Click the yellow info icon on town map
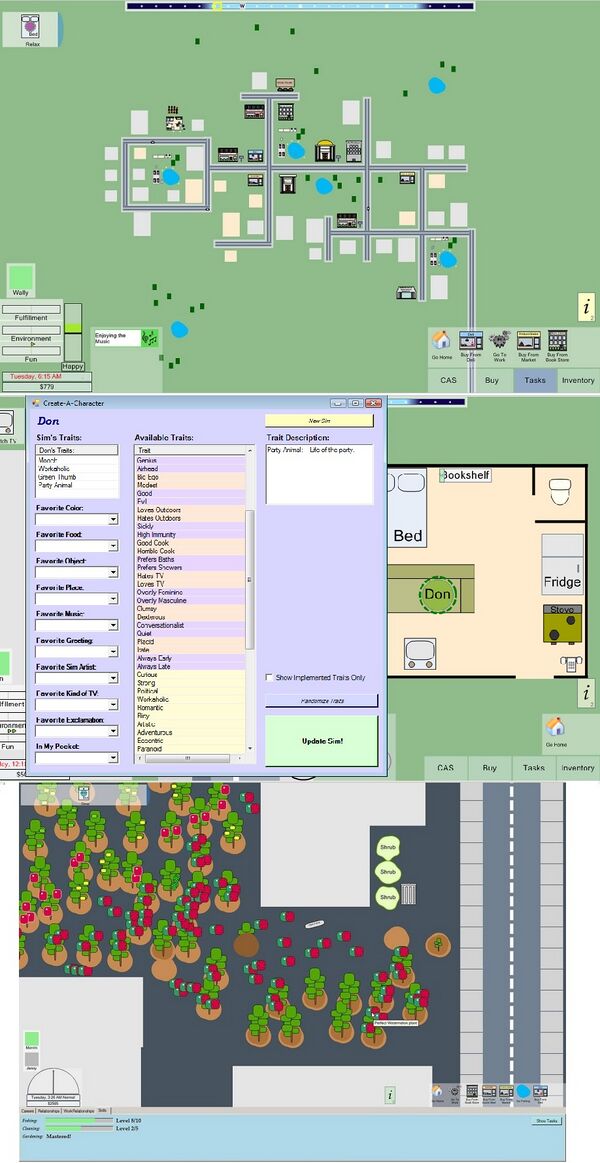The width and height of the screenshot is (600, 1163). (x=587, y=307)
